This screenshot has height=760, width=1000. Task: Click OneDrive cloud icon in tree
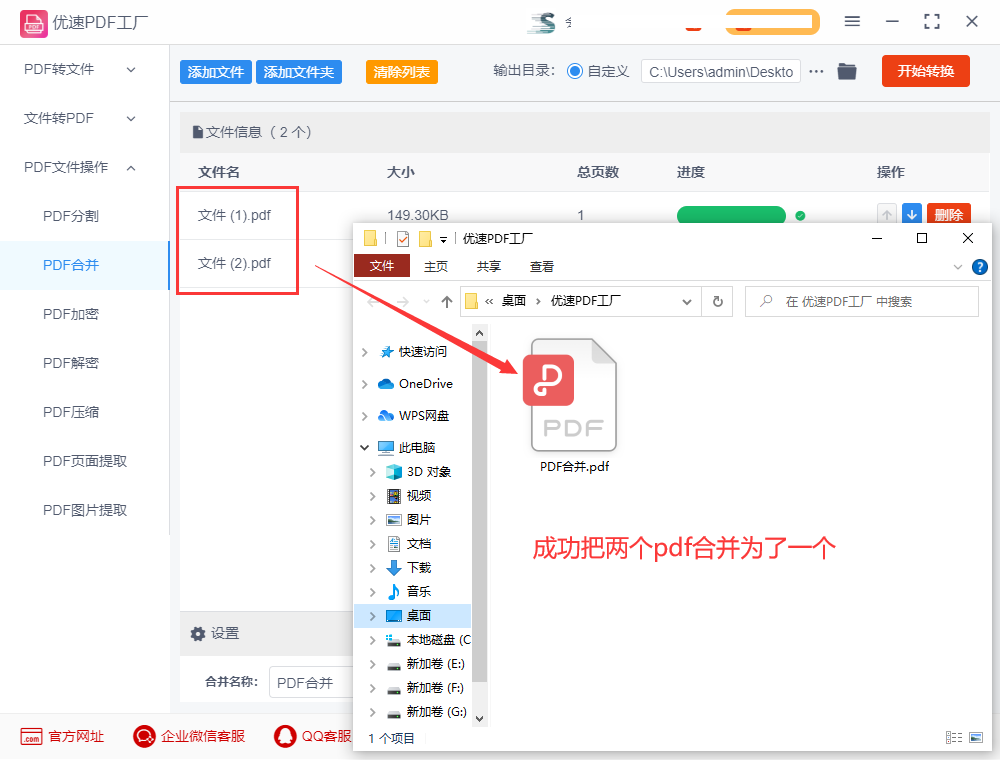386,384
